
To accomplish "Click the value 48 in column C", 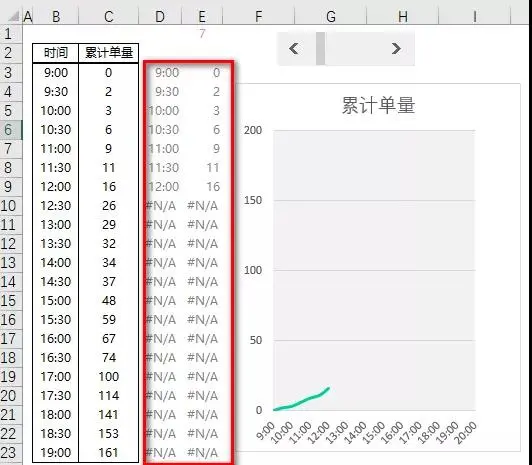I will click(x=109, y=301).
